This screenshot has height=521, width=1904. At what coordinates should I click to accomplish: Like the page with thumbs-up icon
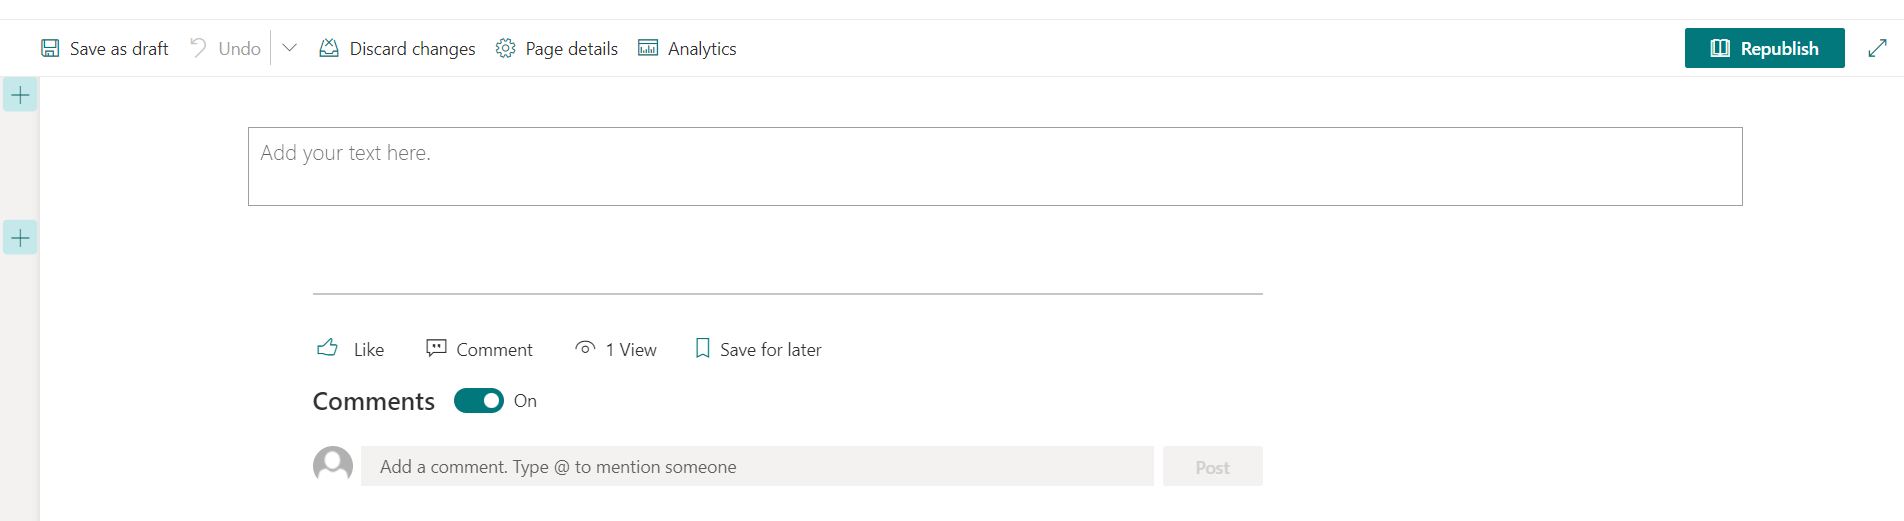click(x=328, y=348)
